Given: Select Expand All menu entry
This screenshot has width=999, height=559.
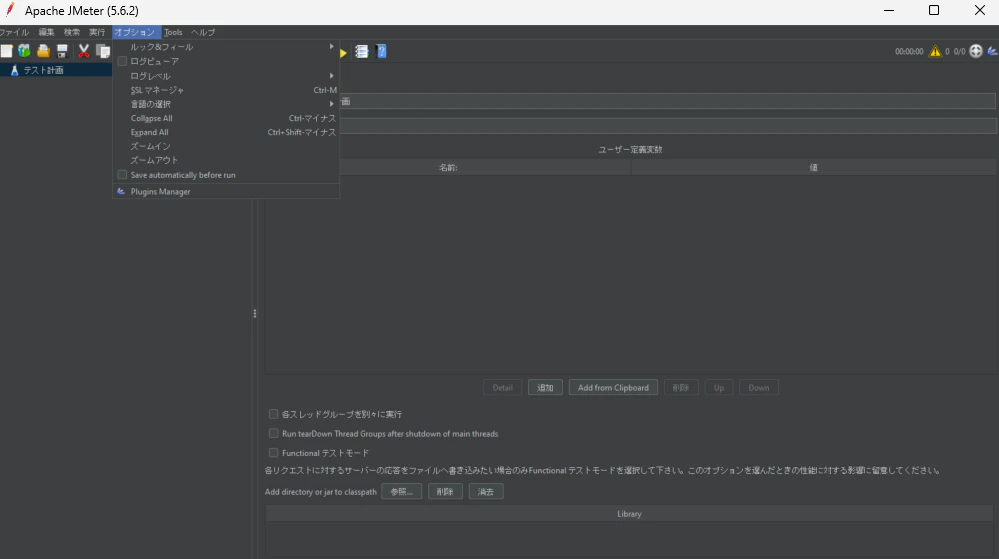Looking at the screenshot, I should coord(226,132).
